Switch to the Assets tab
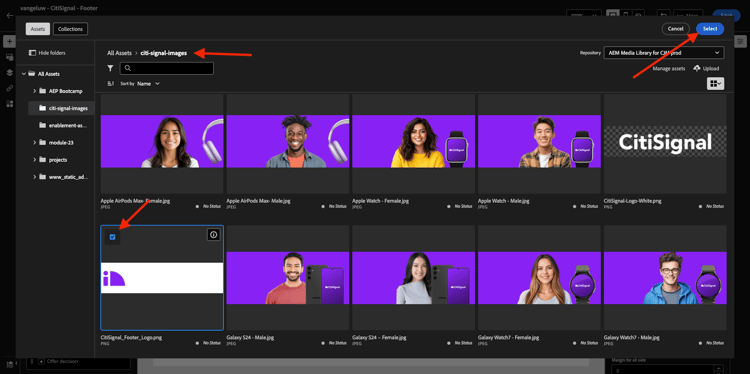The image size is (750, 374). (38, 29)
